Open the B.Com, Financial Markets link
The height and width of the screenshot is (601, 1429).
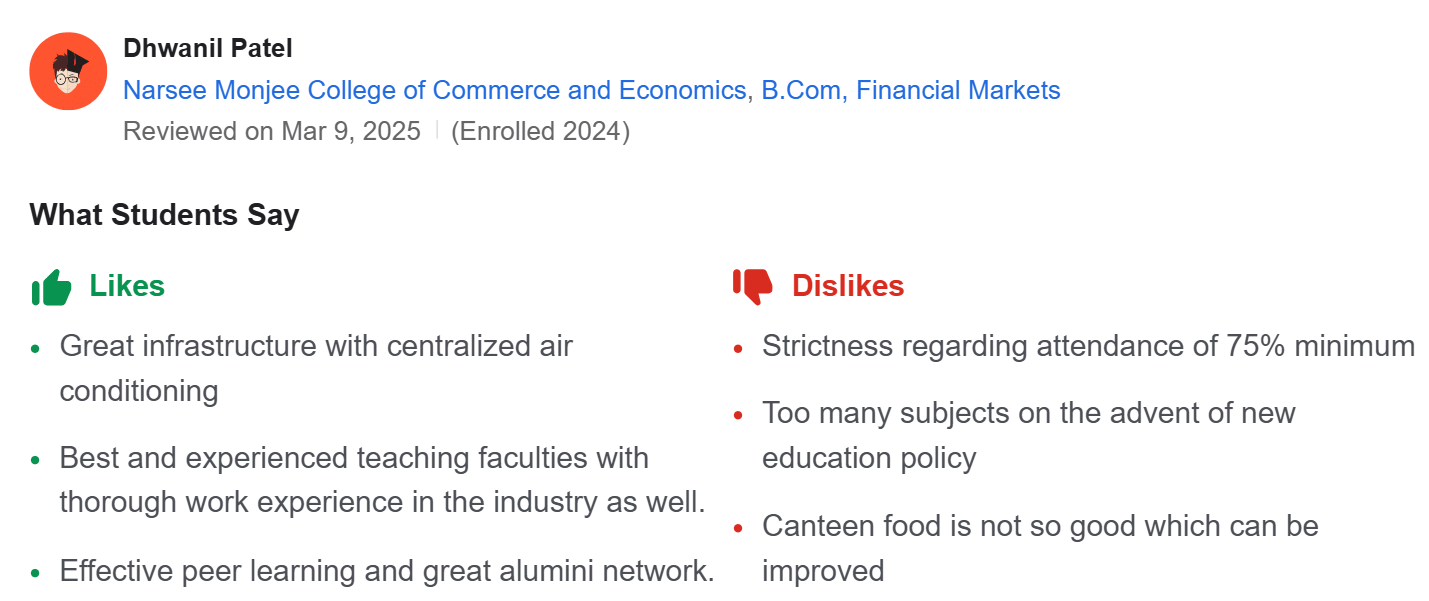(910, 90)
